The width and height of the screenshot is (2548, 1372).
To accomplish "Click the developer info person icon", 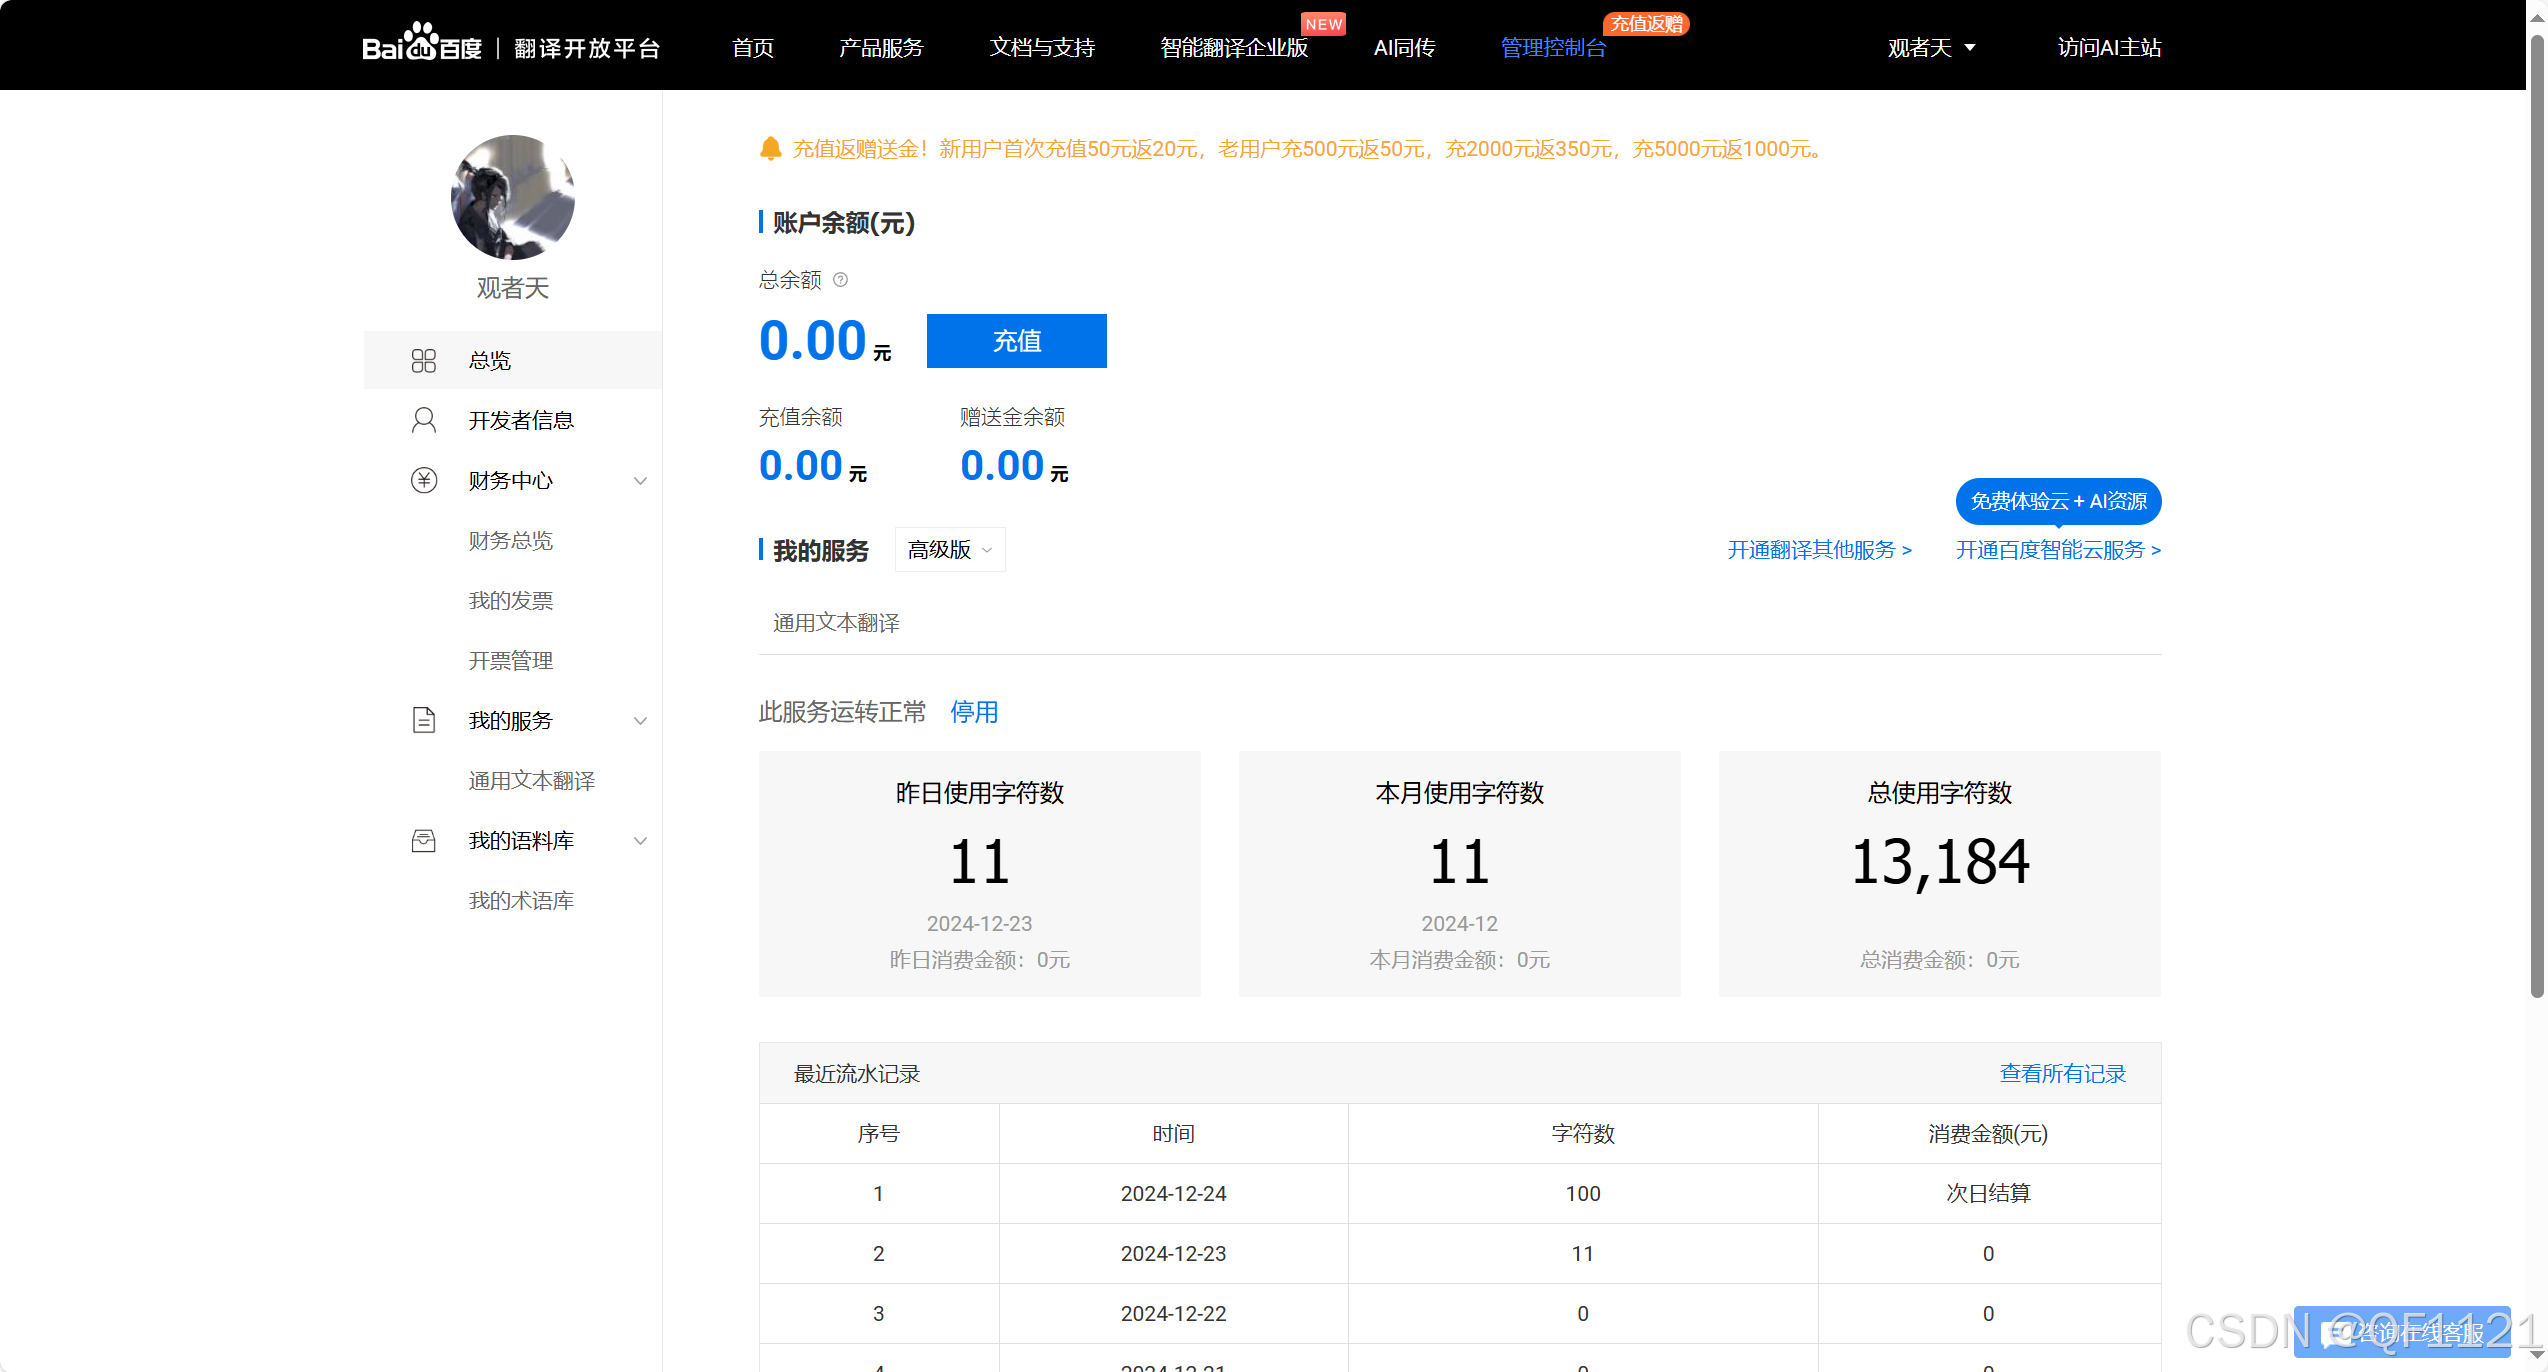I will 424,420.
